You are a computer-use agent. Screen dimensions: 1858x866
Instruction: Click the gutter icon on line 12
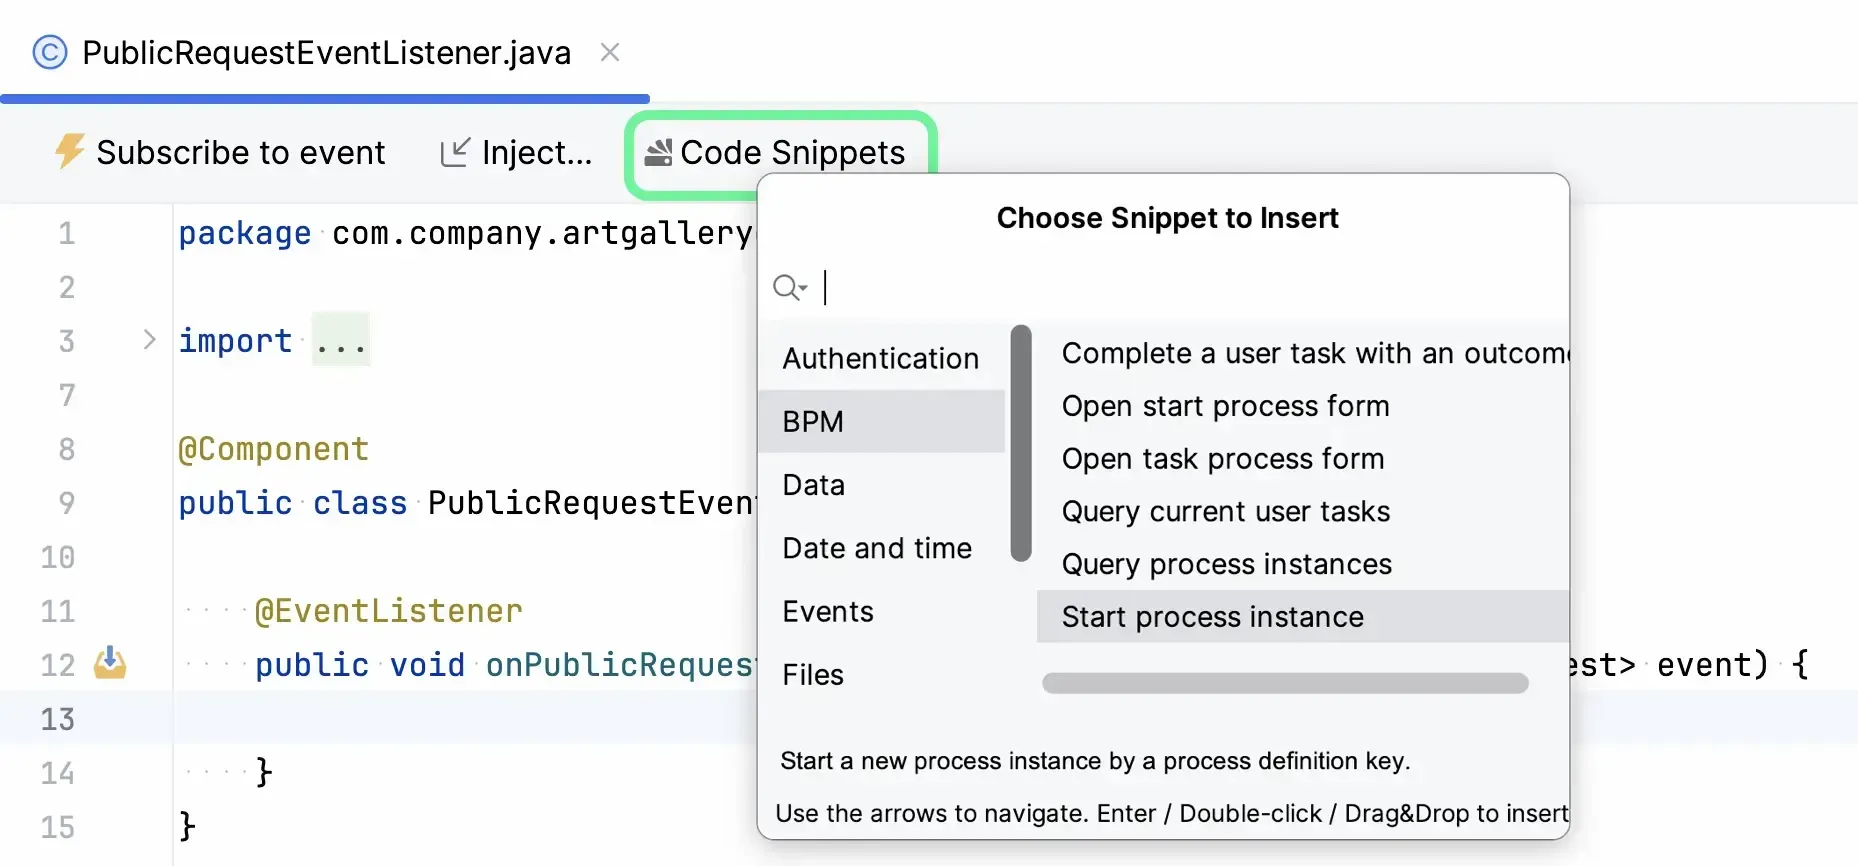[110, 664]
